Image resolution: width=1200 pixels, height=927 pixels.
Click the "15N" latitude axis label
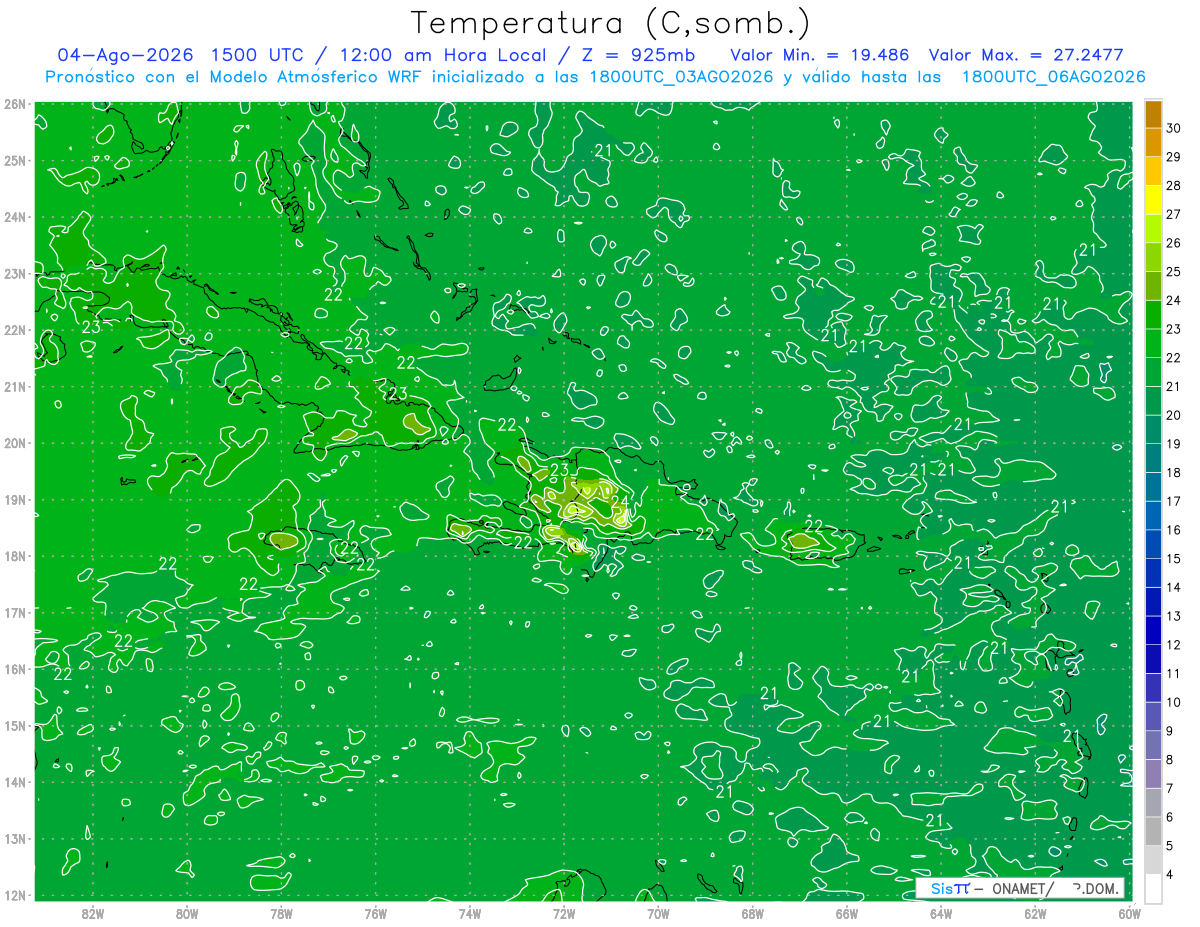click(14, 725)
